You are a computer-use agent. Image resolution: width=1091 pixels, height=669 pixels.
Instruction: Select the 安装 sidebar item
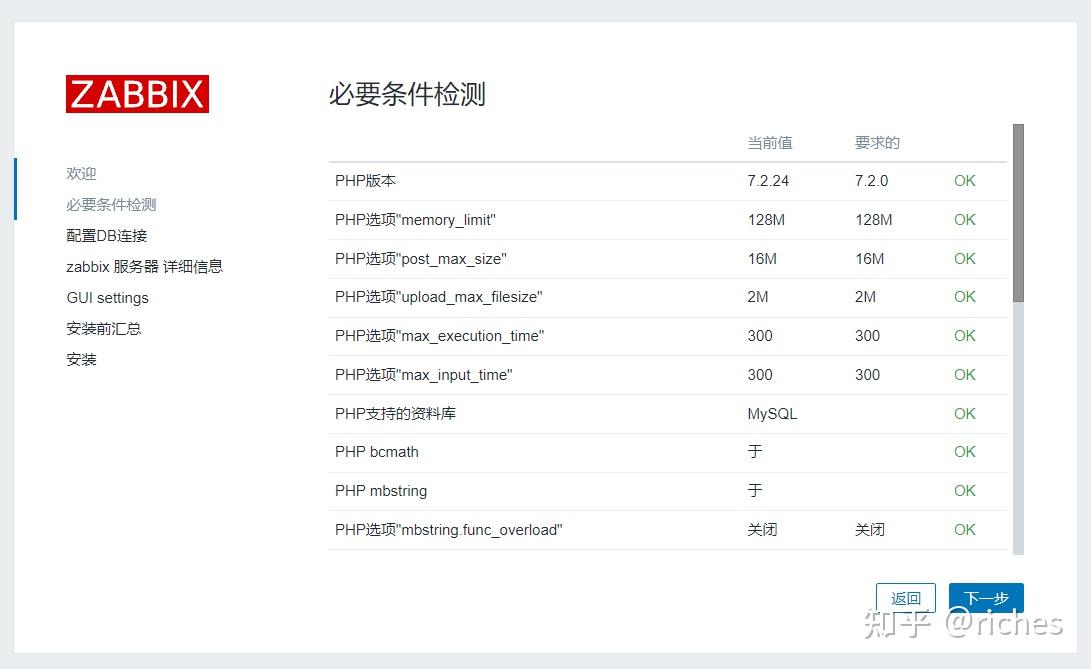[81, 359]
